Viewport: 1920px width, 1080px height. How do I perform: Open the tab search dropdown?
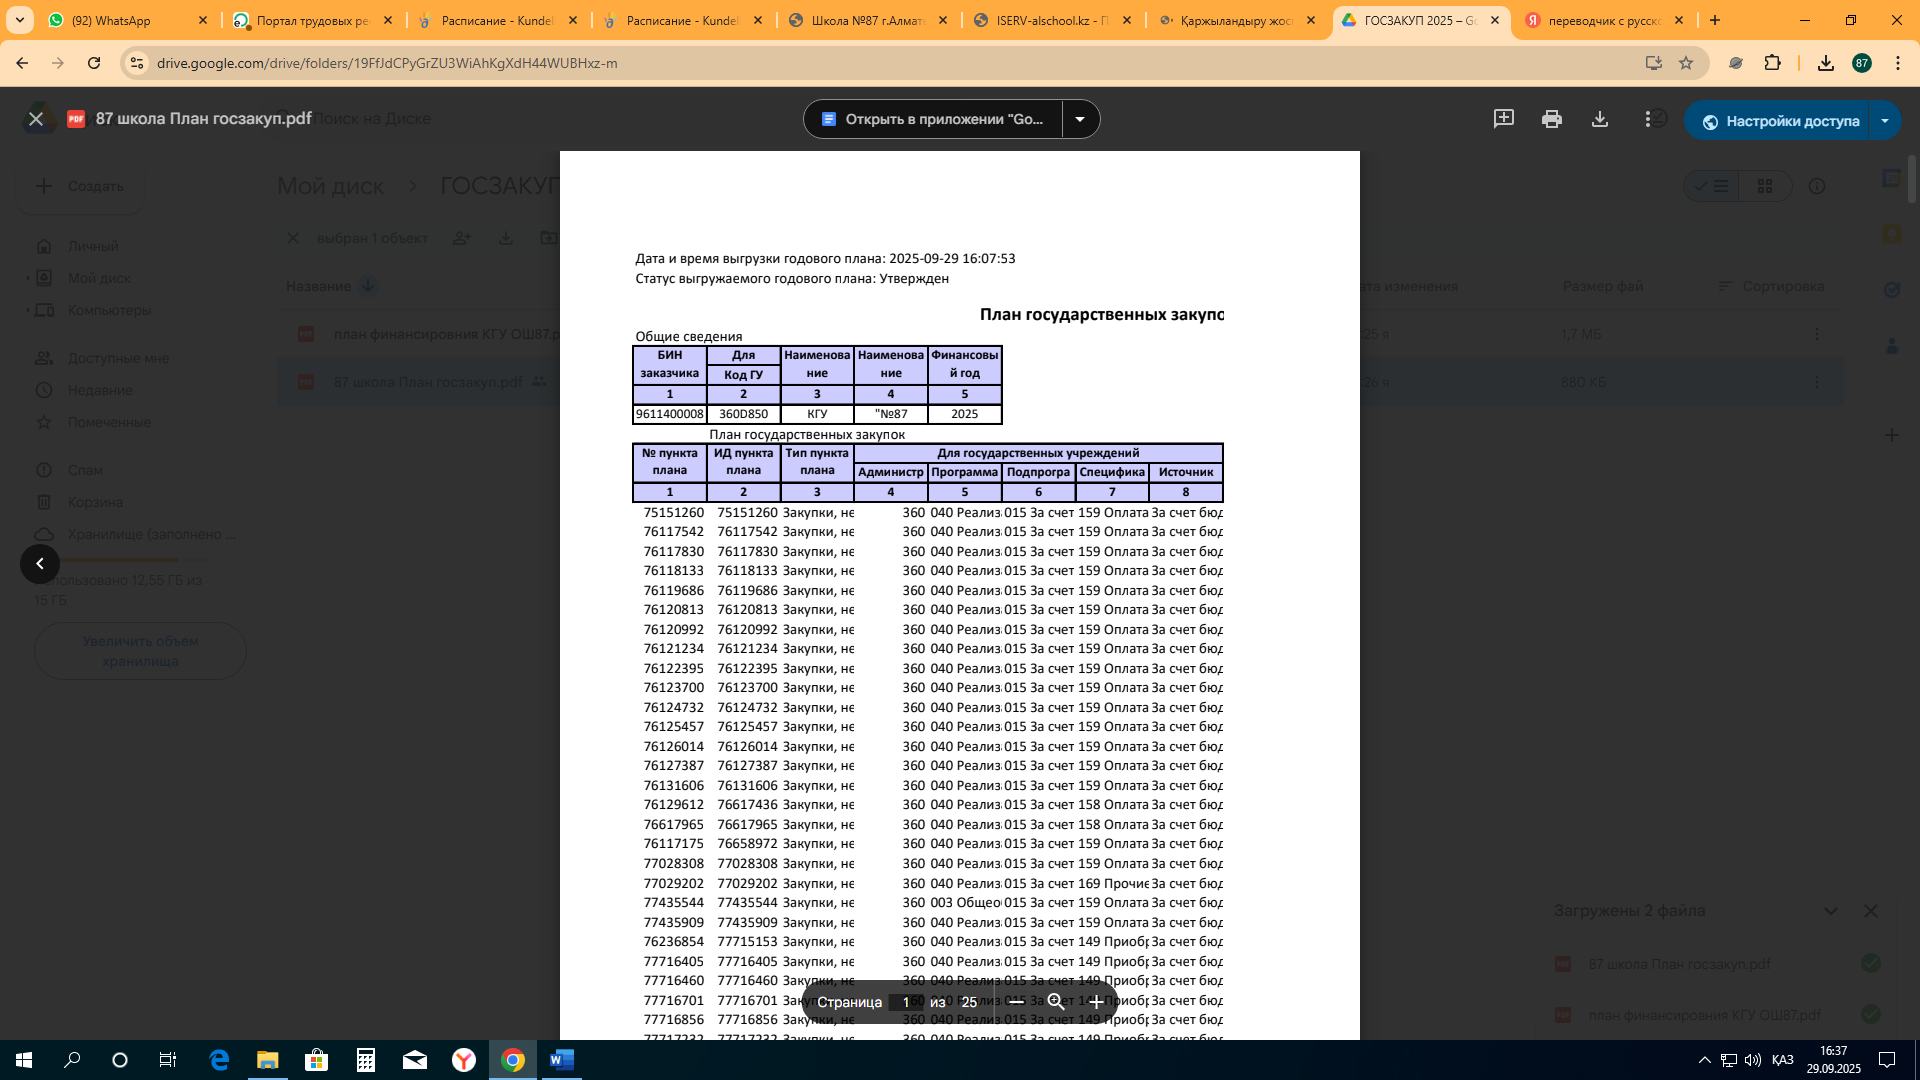pyautogui.click(x=20, y=20)
